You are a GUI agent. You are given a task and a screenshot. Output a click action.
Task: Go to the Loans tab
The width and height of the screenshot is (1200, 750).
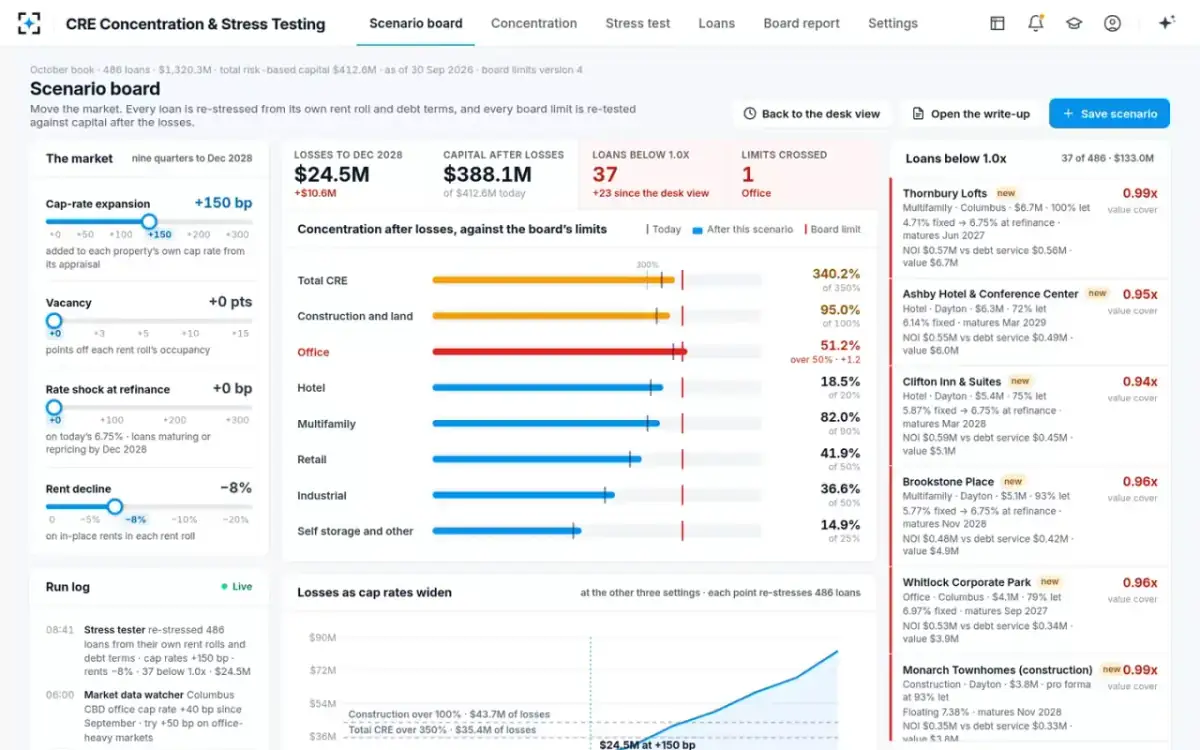point(717,23)
